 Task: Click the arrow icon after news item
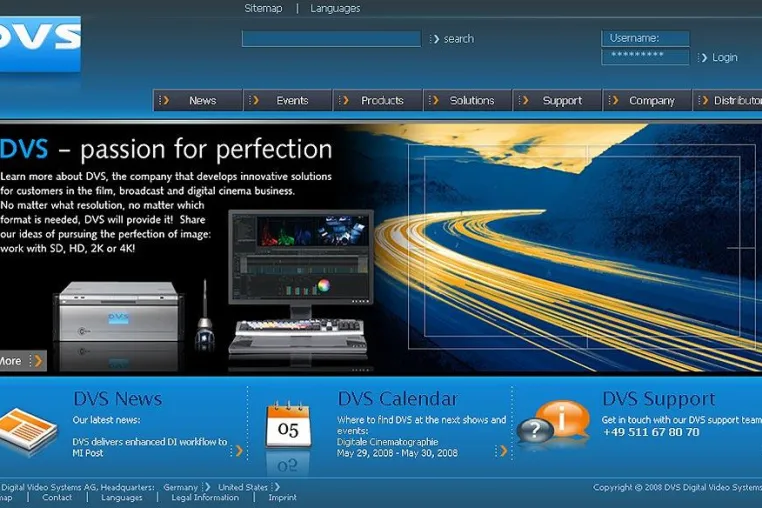237,451
